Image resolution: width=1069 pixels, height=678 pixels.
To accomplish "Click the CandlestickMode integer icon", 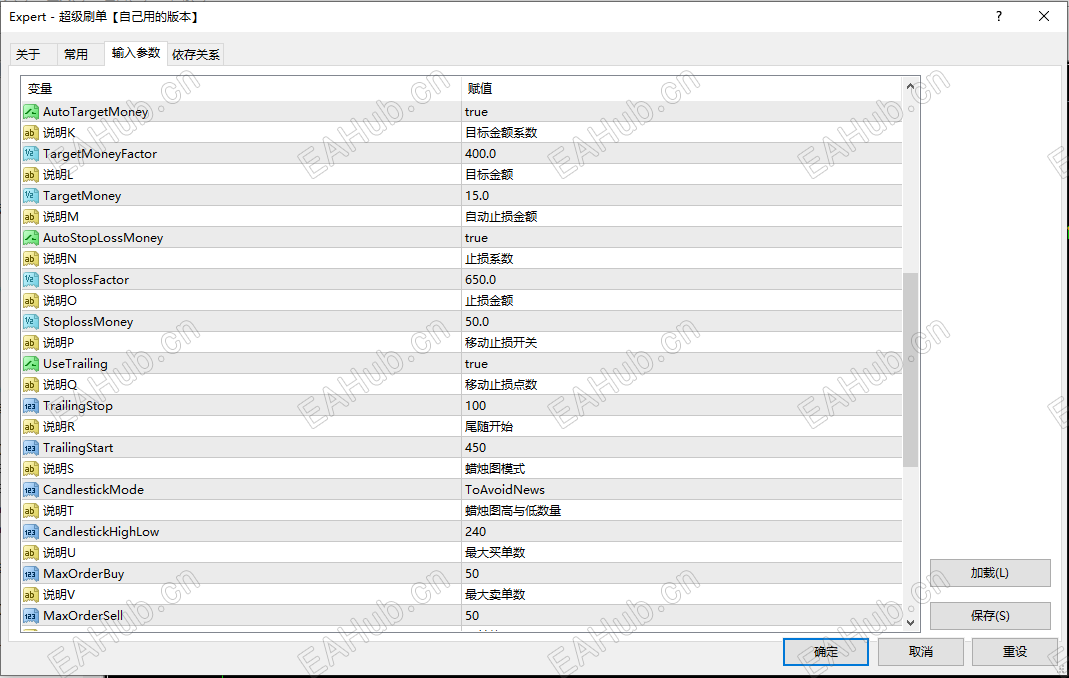I will coord(31,490).
